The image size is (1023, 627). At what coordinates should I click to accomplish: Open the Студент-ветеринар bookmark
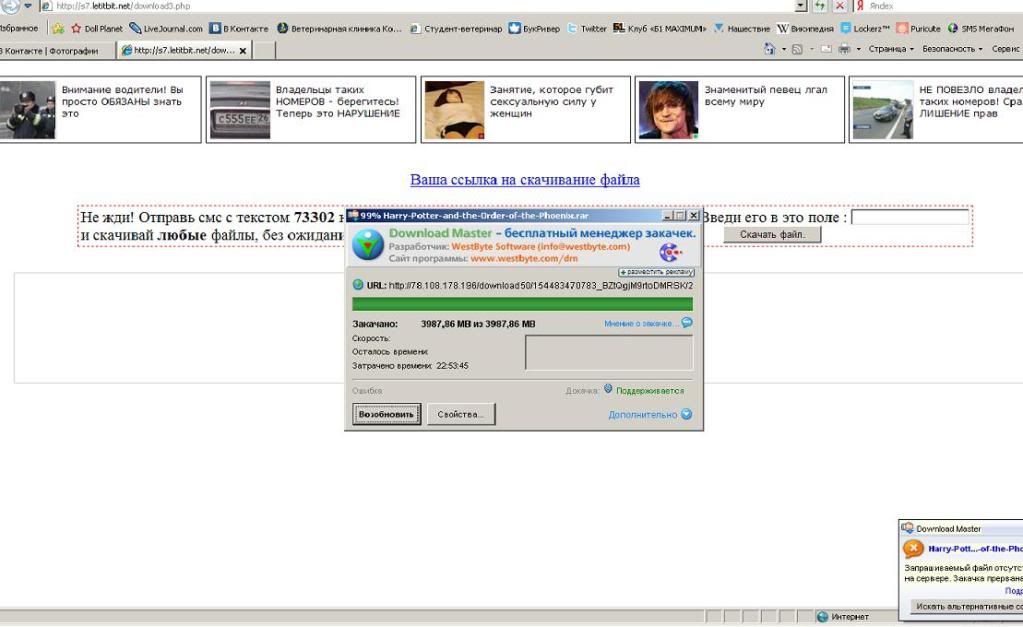point(456,28)
